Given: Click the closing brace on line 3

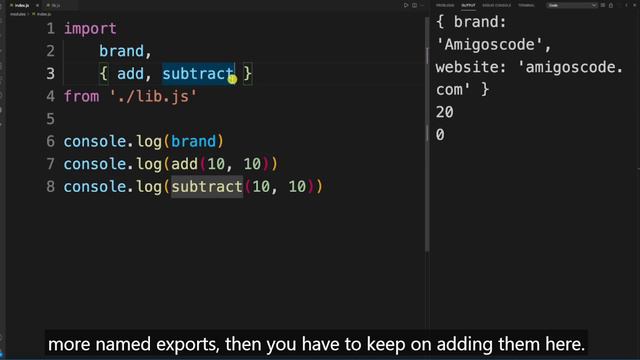Looking at the screenshot, I should [248, 73].
